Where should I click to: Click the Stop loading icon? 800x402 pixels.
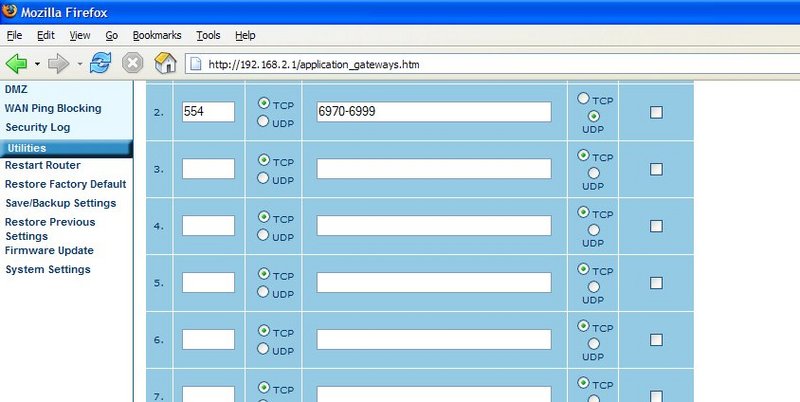(132, 64)
